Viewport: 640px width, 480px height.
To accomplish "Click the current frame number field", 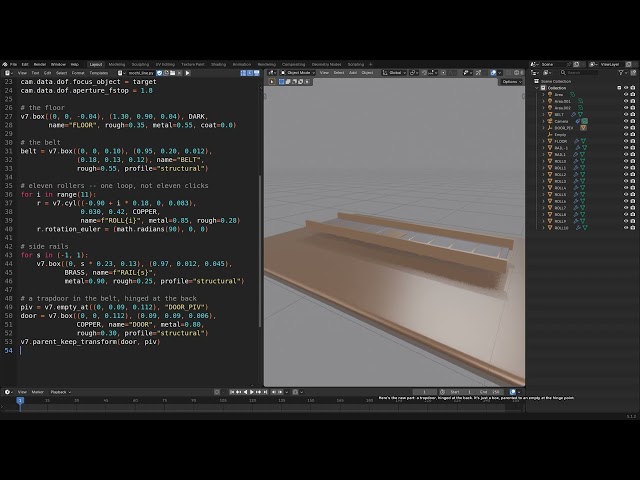I will (424, 392).
